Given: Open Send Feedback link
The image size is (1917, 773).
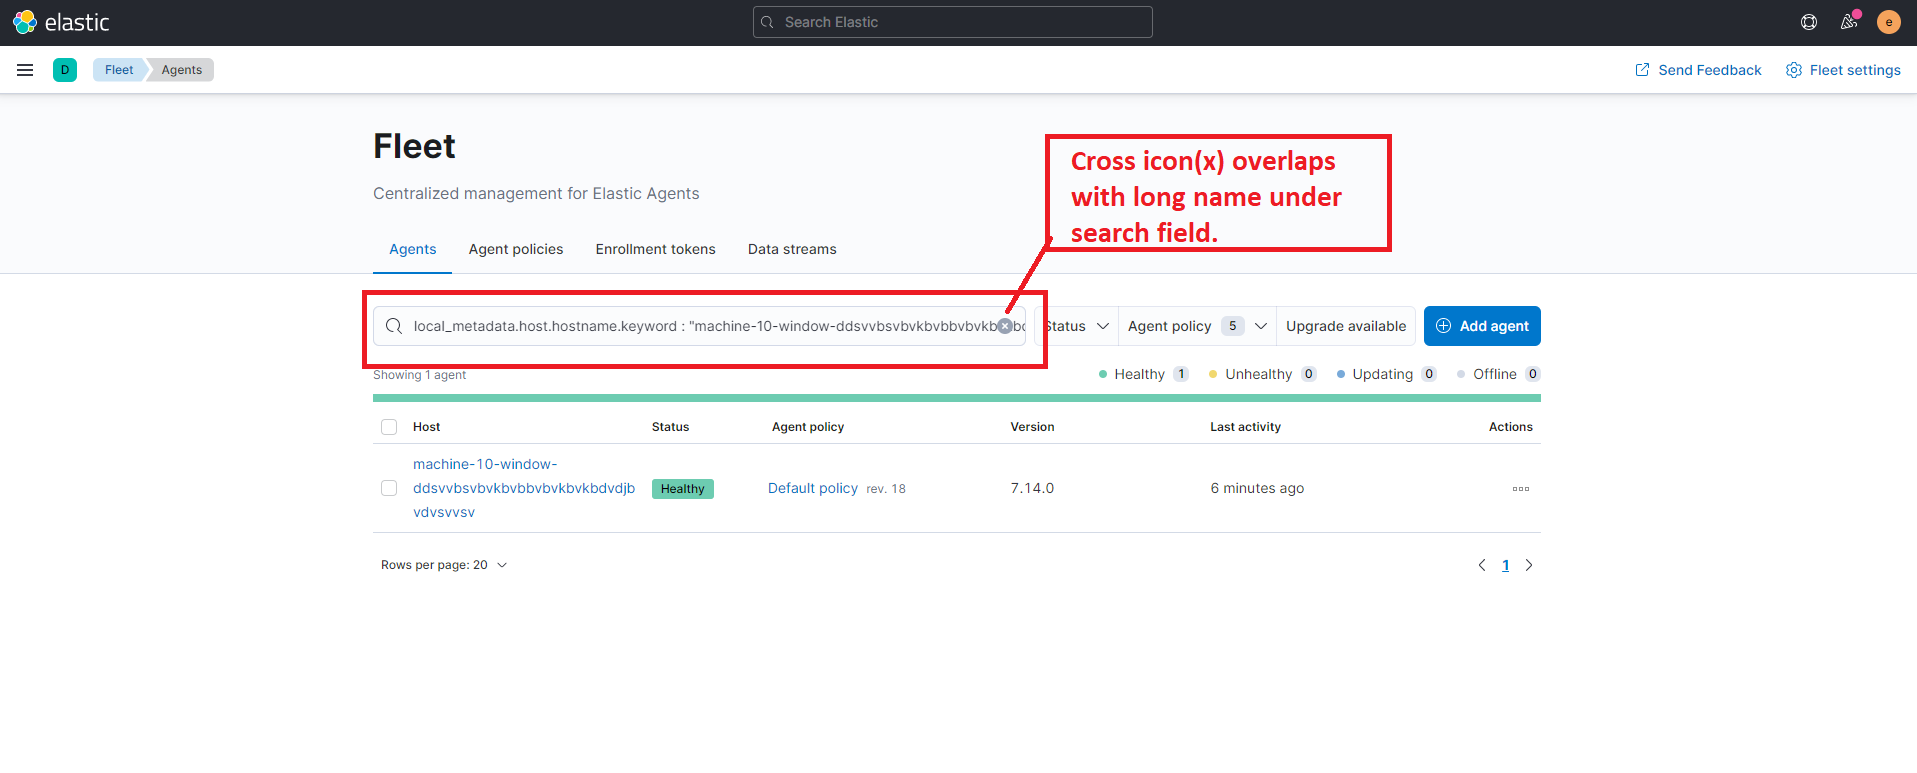Looking at the screenshot, I should [x=1698, y=70].
